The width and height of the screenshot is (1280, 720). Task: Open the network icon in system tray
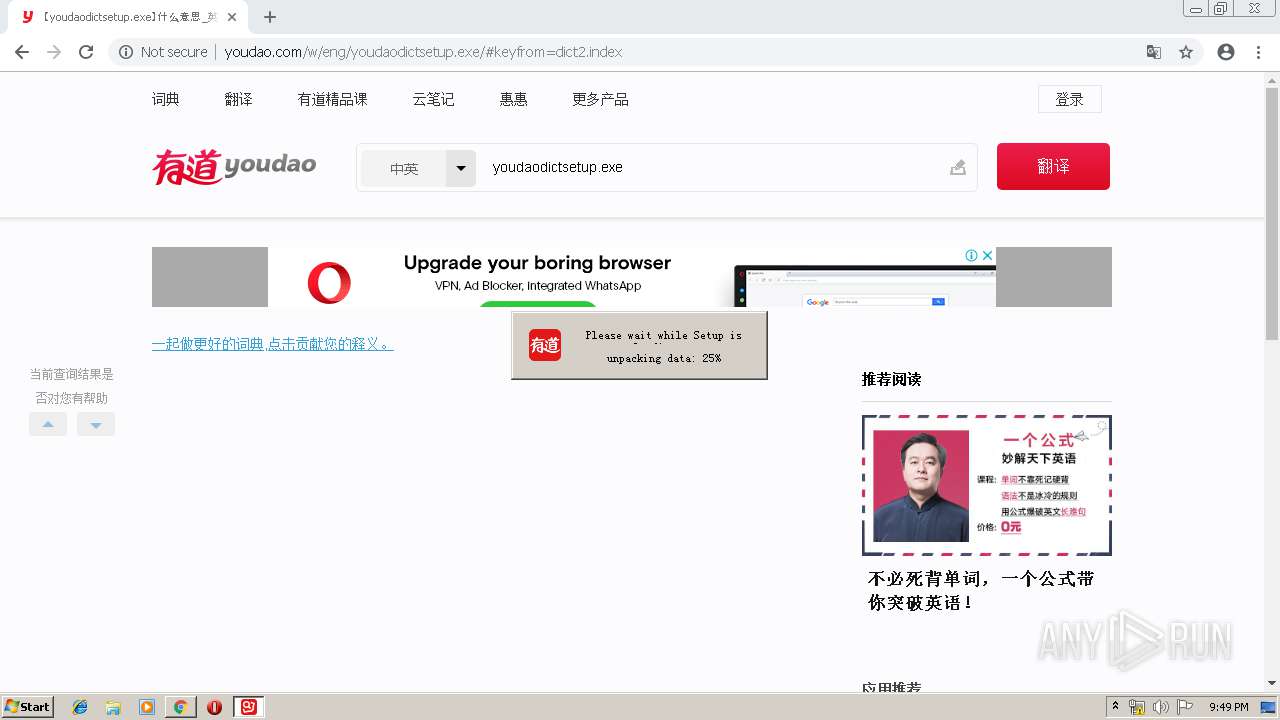[x=1137, y=707]
